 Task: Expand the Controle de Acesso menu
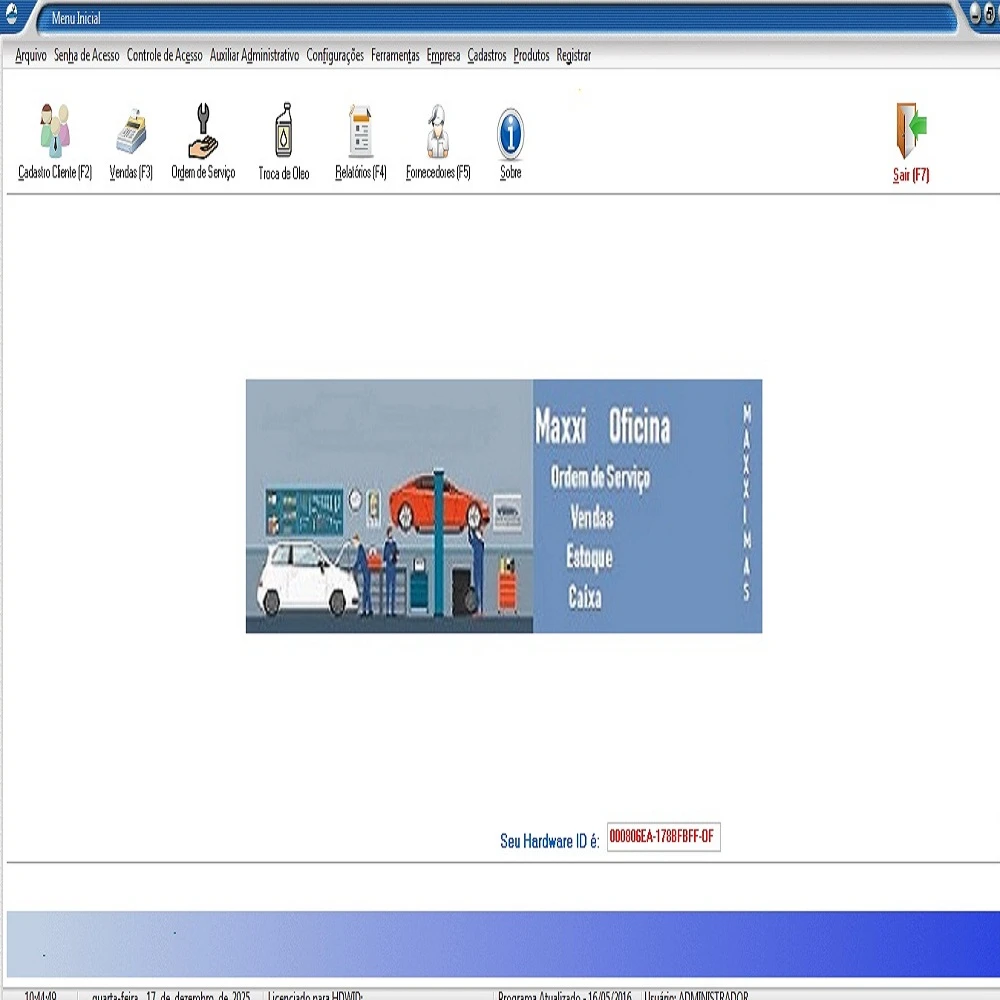(165, 56)
